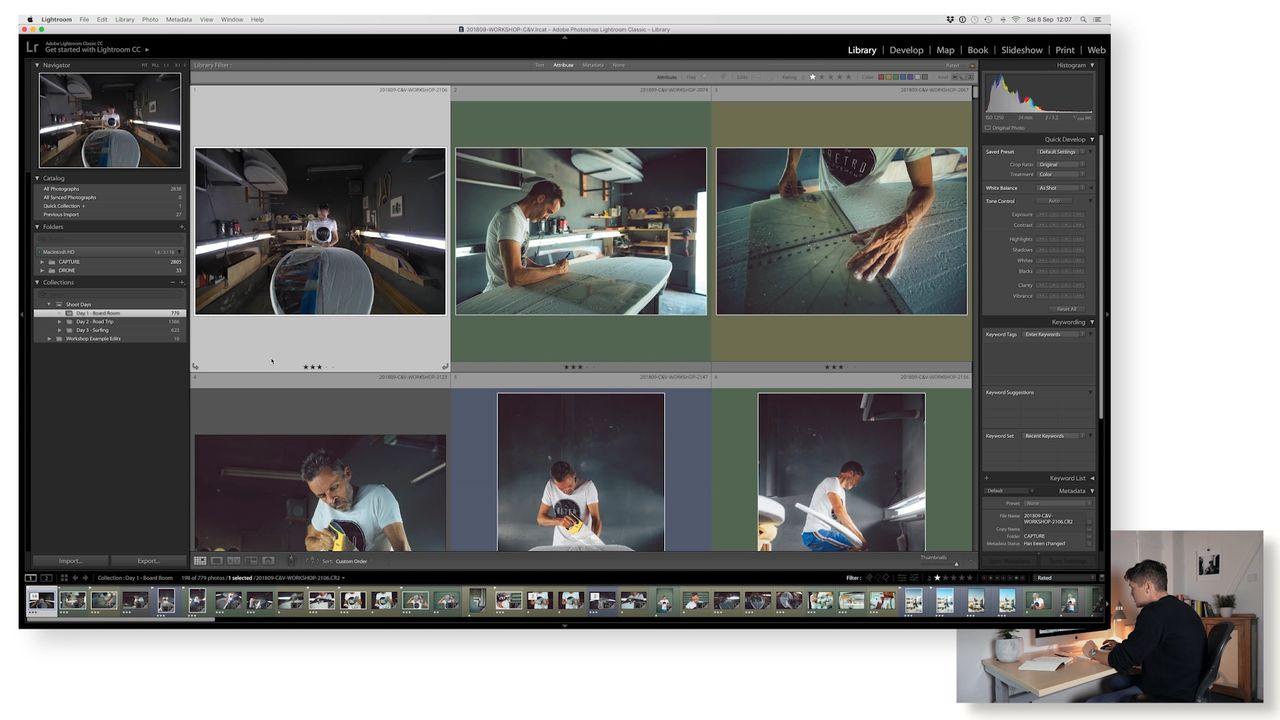Select Metadata tab in Library Filter
The height and width of the screenshot is (720, 1280).
[593, 65]
